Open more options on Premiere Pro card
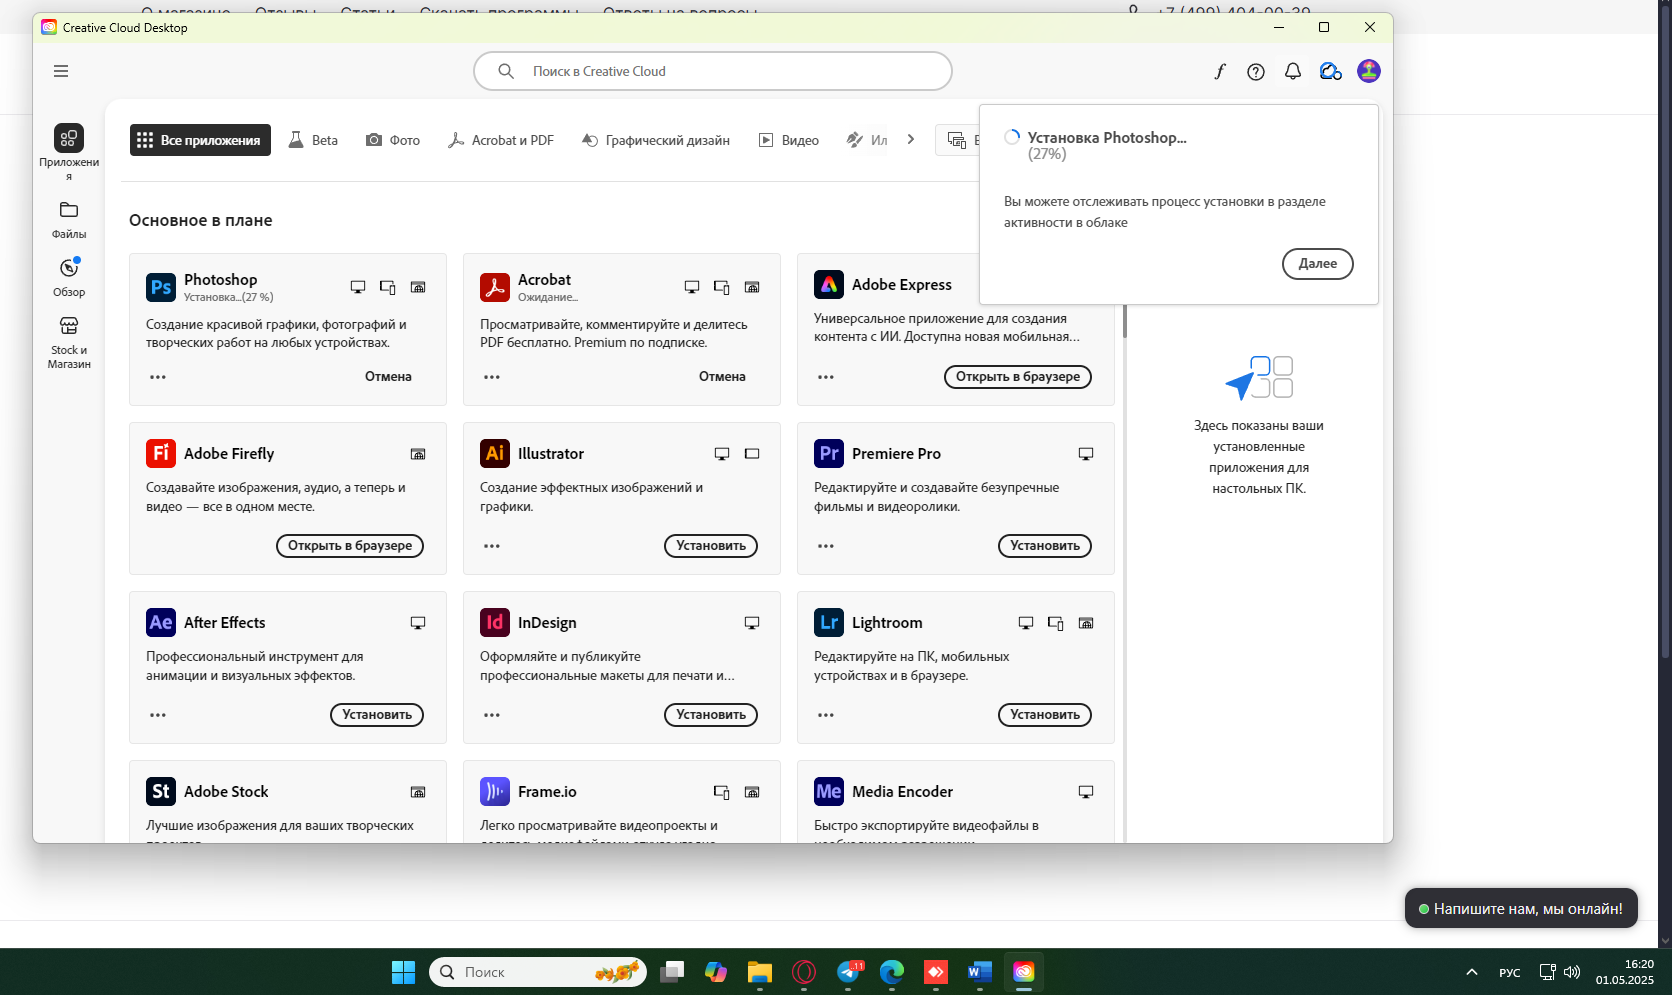This screenshot has height=995, width=1672. pyautogui.click(x=826, y=546)
